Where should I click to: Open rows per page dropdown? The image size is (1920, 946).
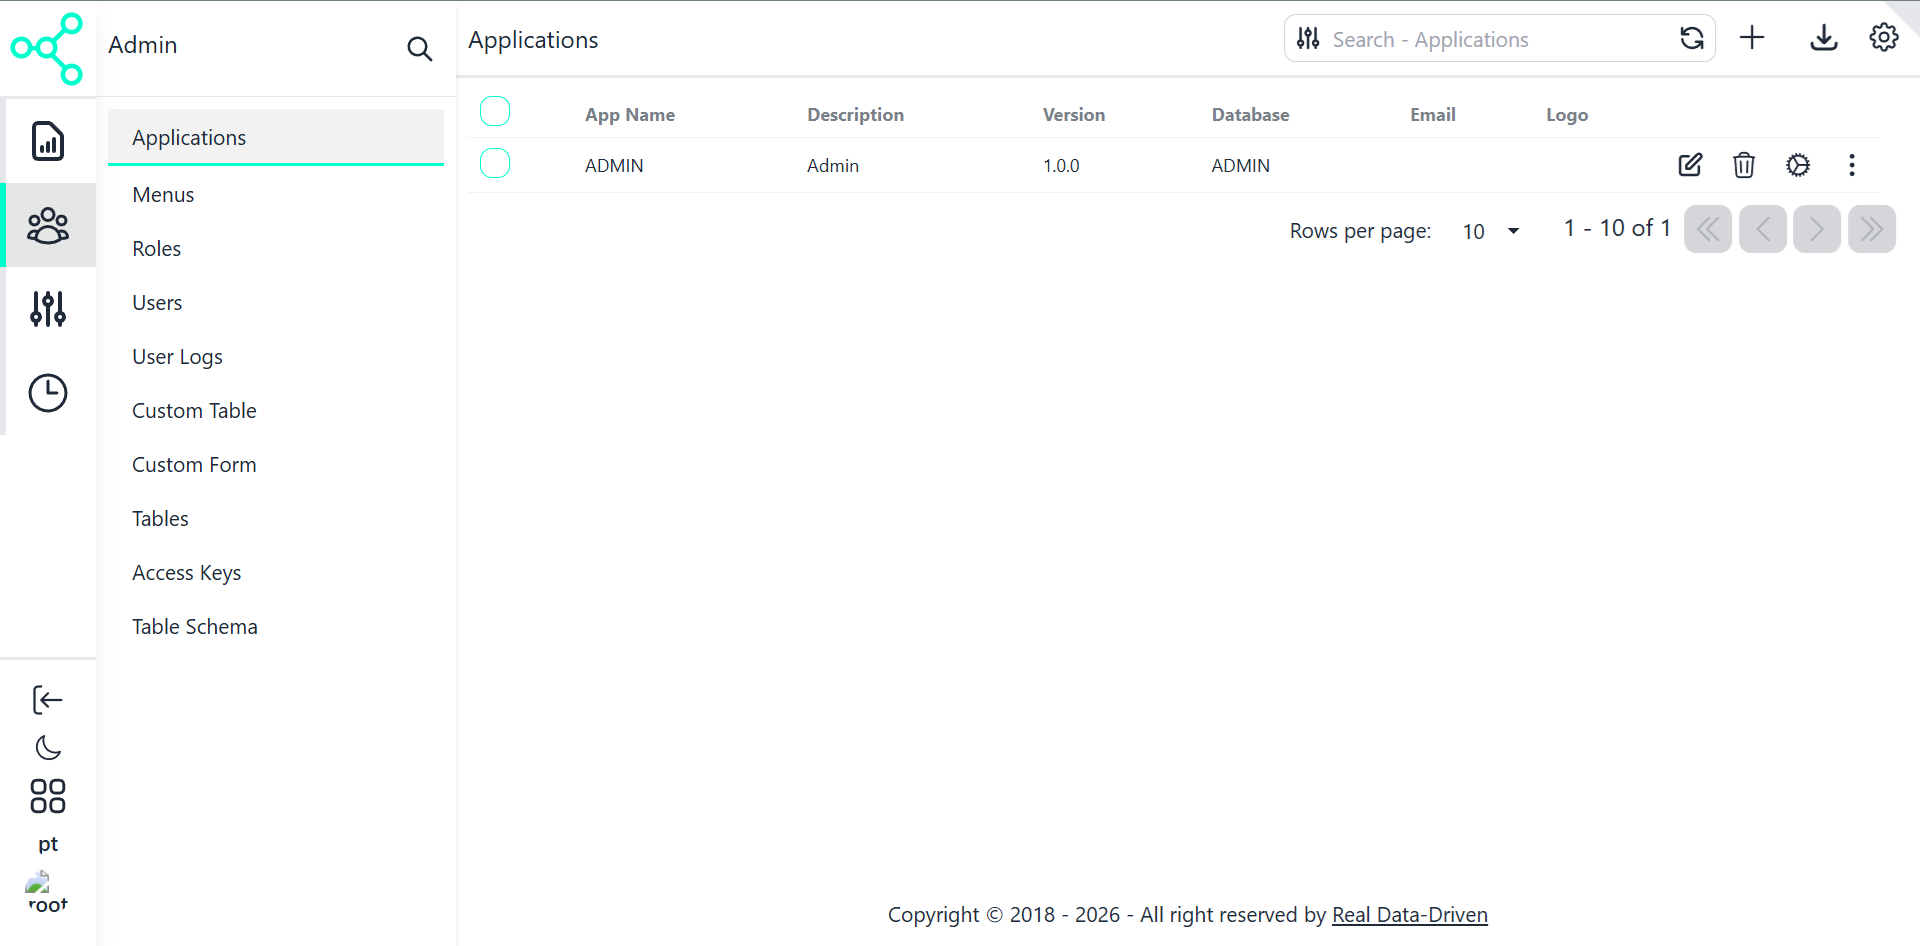[x=1490, y=230]
